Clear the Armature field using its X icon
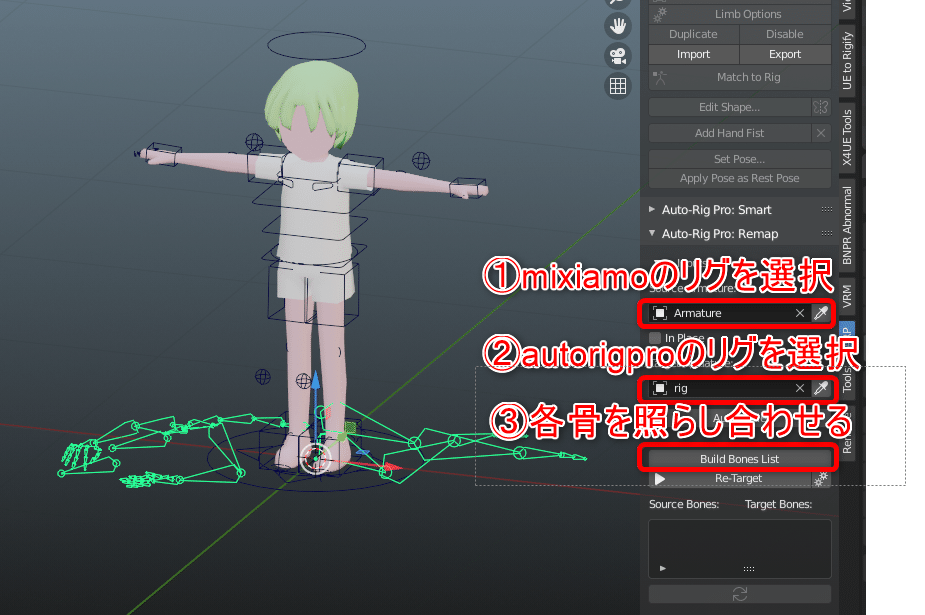This screenshot has height=615, width=925. pos(800,313)
